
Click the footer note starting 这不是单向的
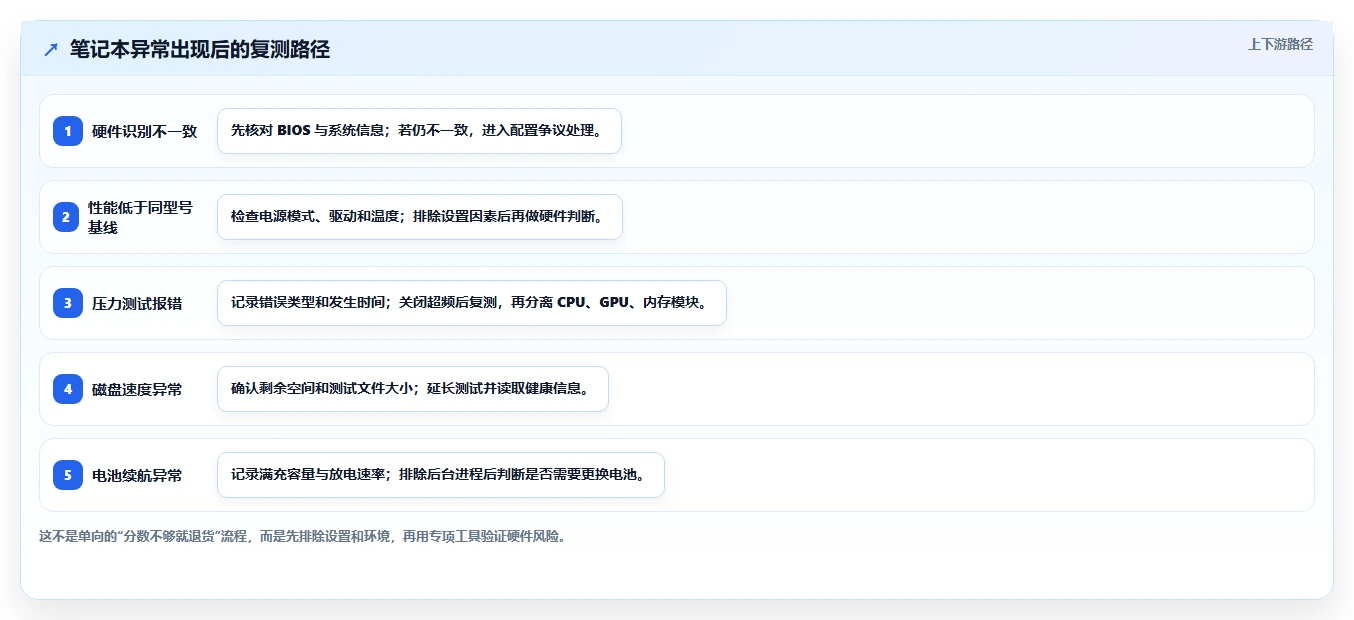pos(303,536)
